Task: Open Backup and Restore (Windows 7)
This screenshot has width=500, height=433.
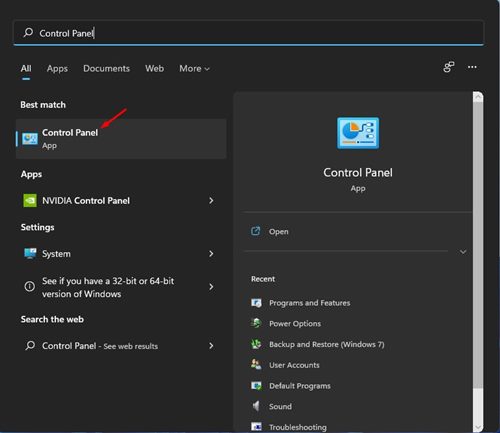Action: click(317, 344)
